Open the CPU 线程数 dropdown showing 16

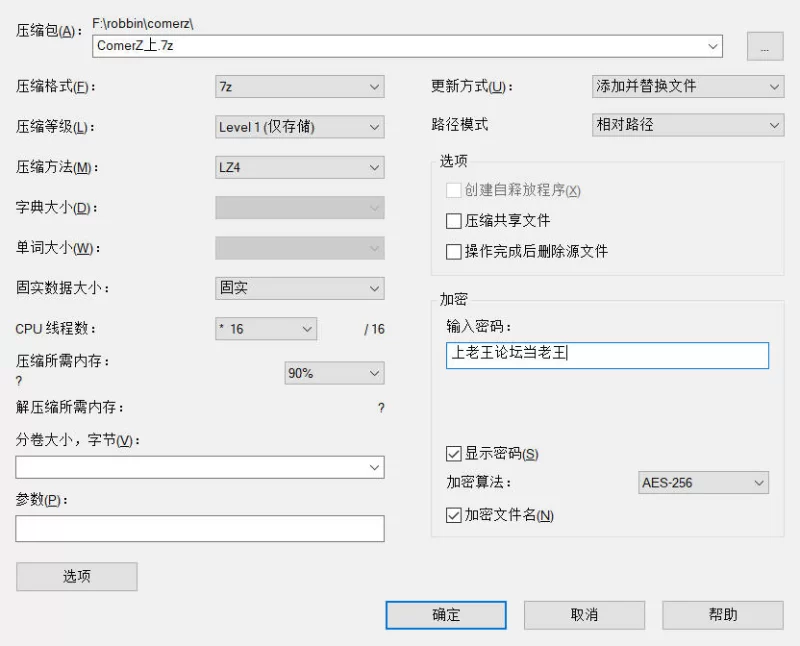click(266, 329)
